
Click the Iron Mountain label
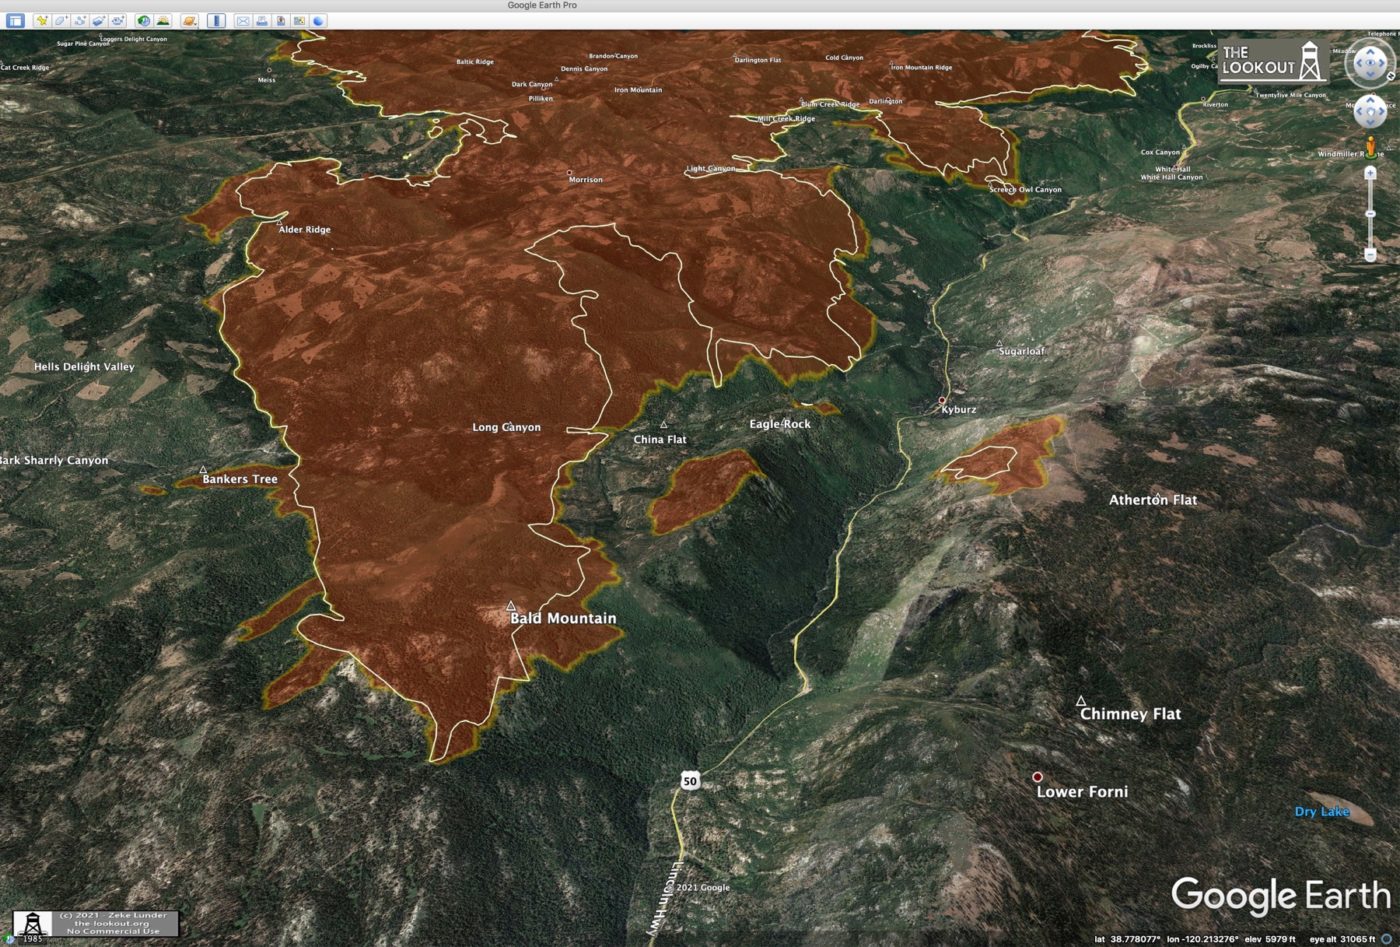click(x=638, y=90)
